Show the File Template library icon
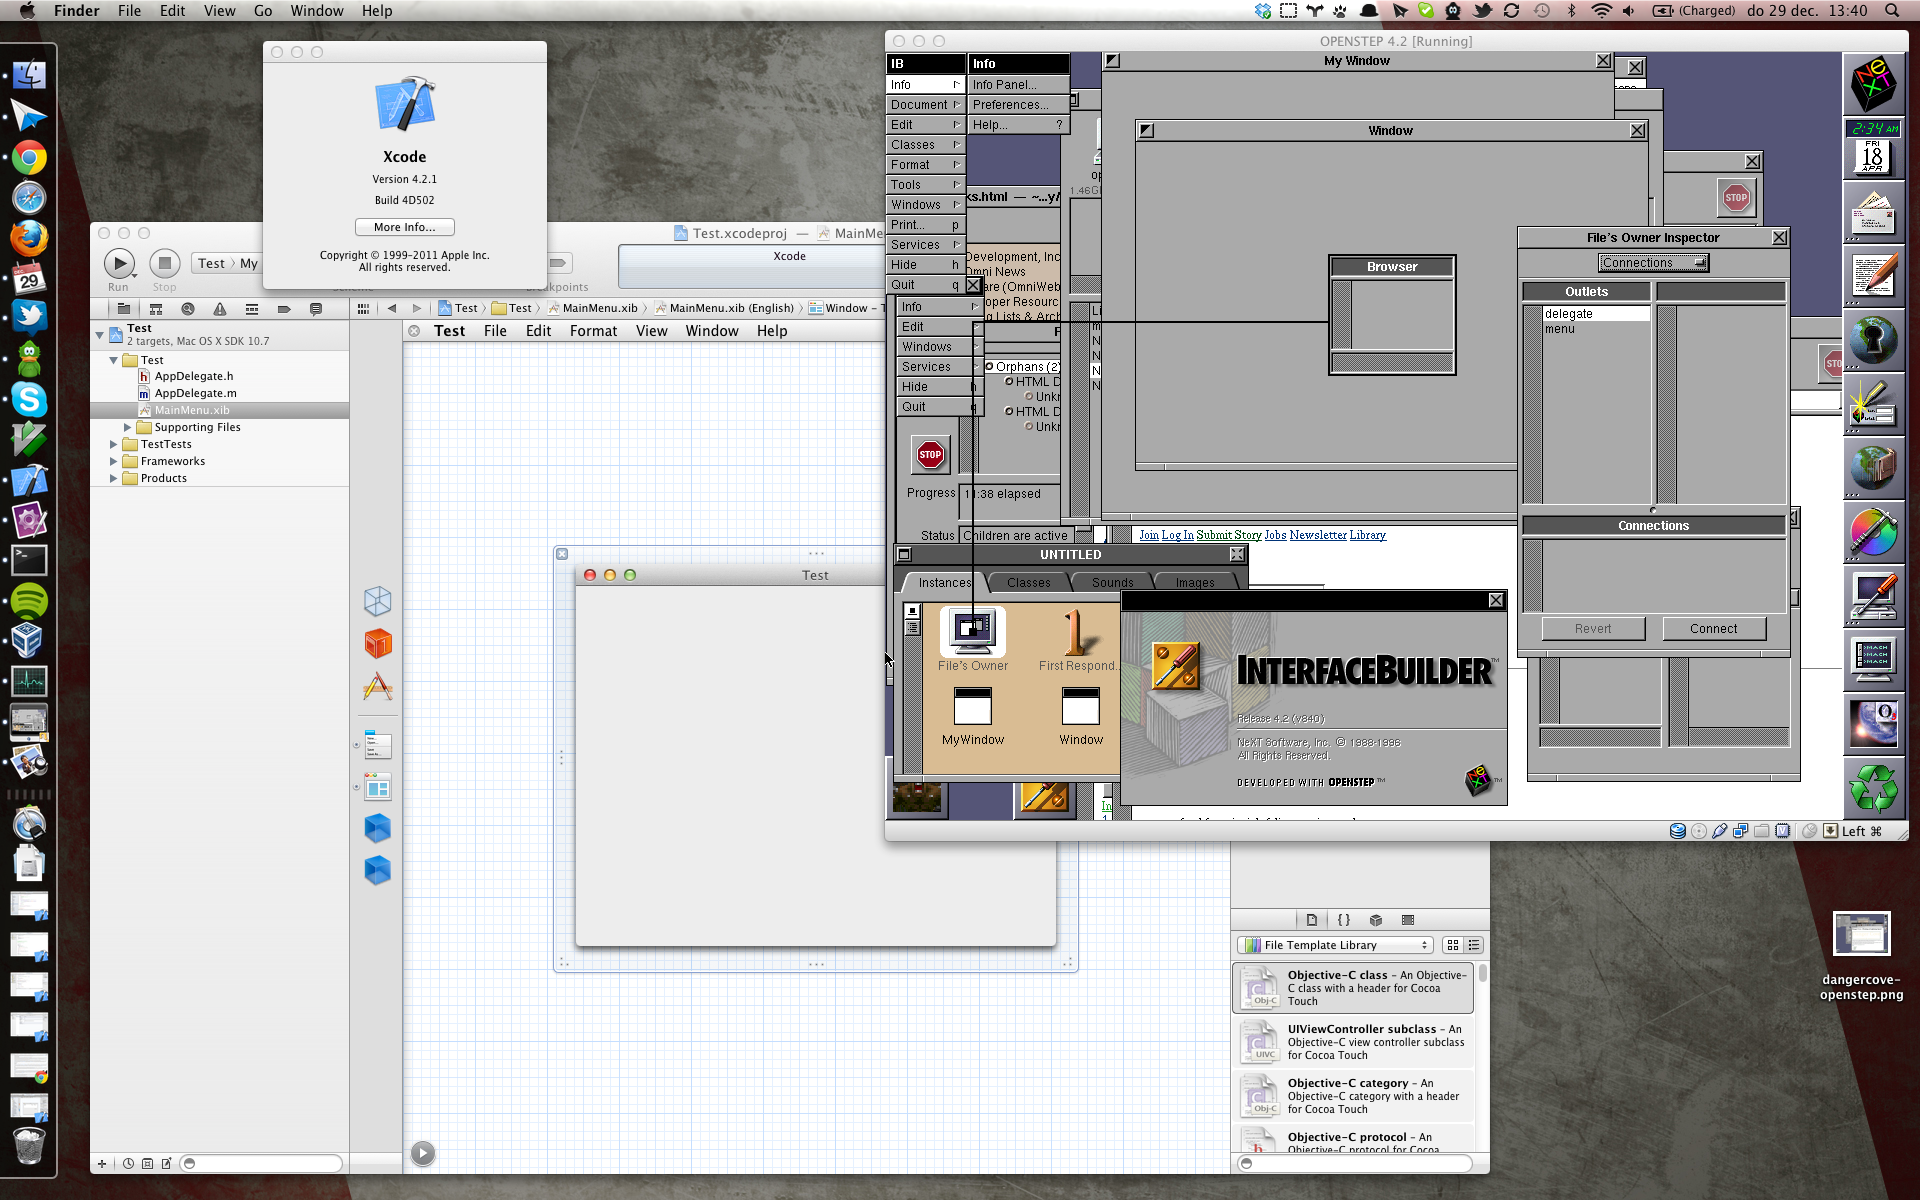1920x1200 pixels. pyautogui.click(x=1312, y=920)
